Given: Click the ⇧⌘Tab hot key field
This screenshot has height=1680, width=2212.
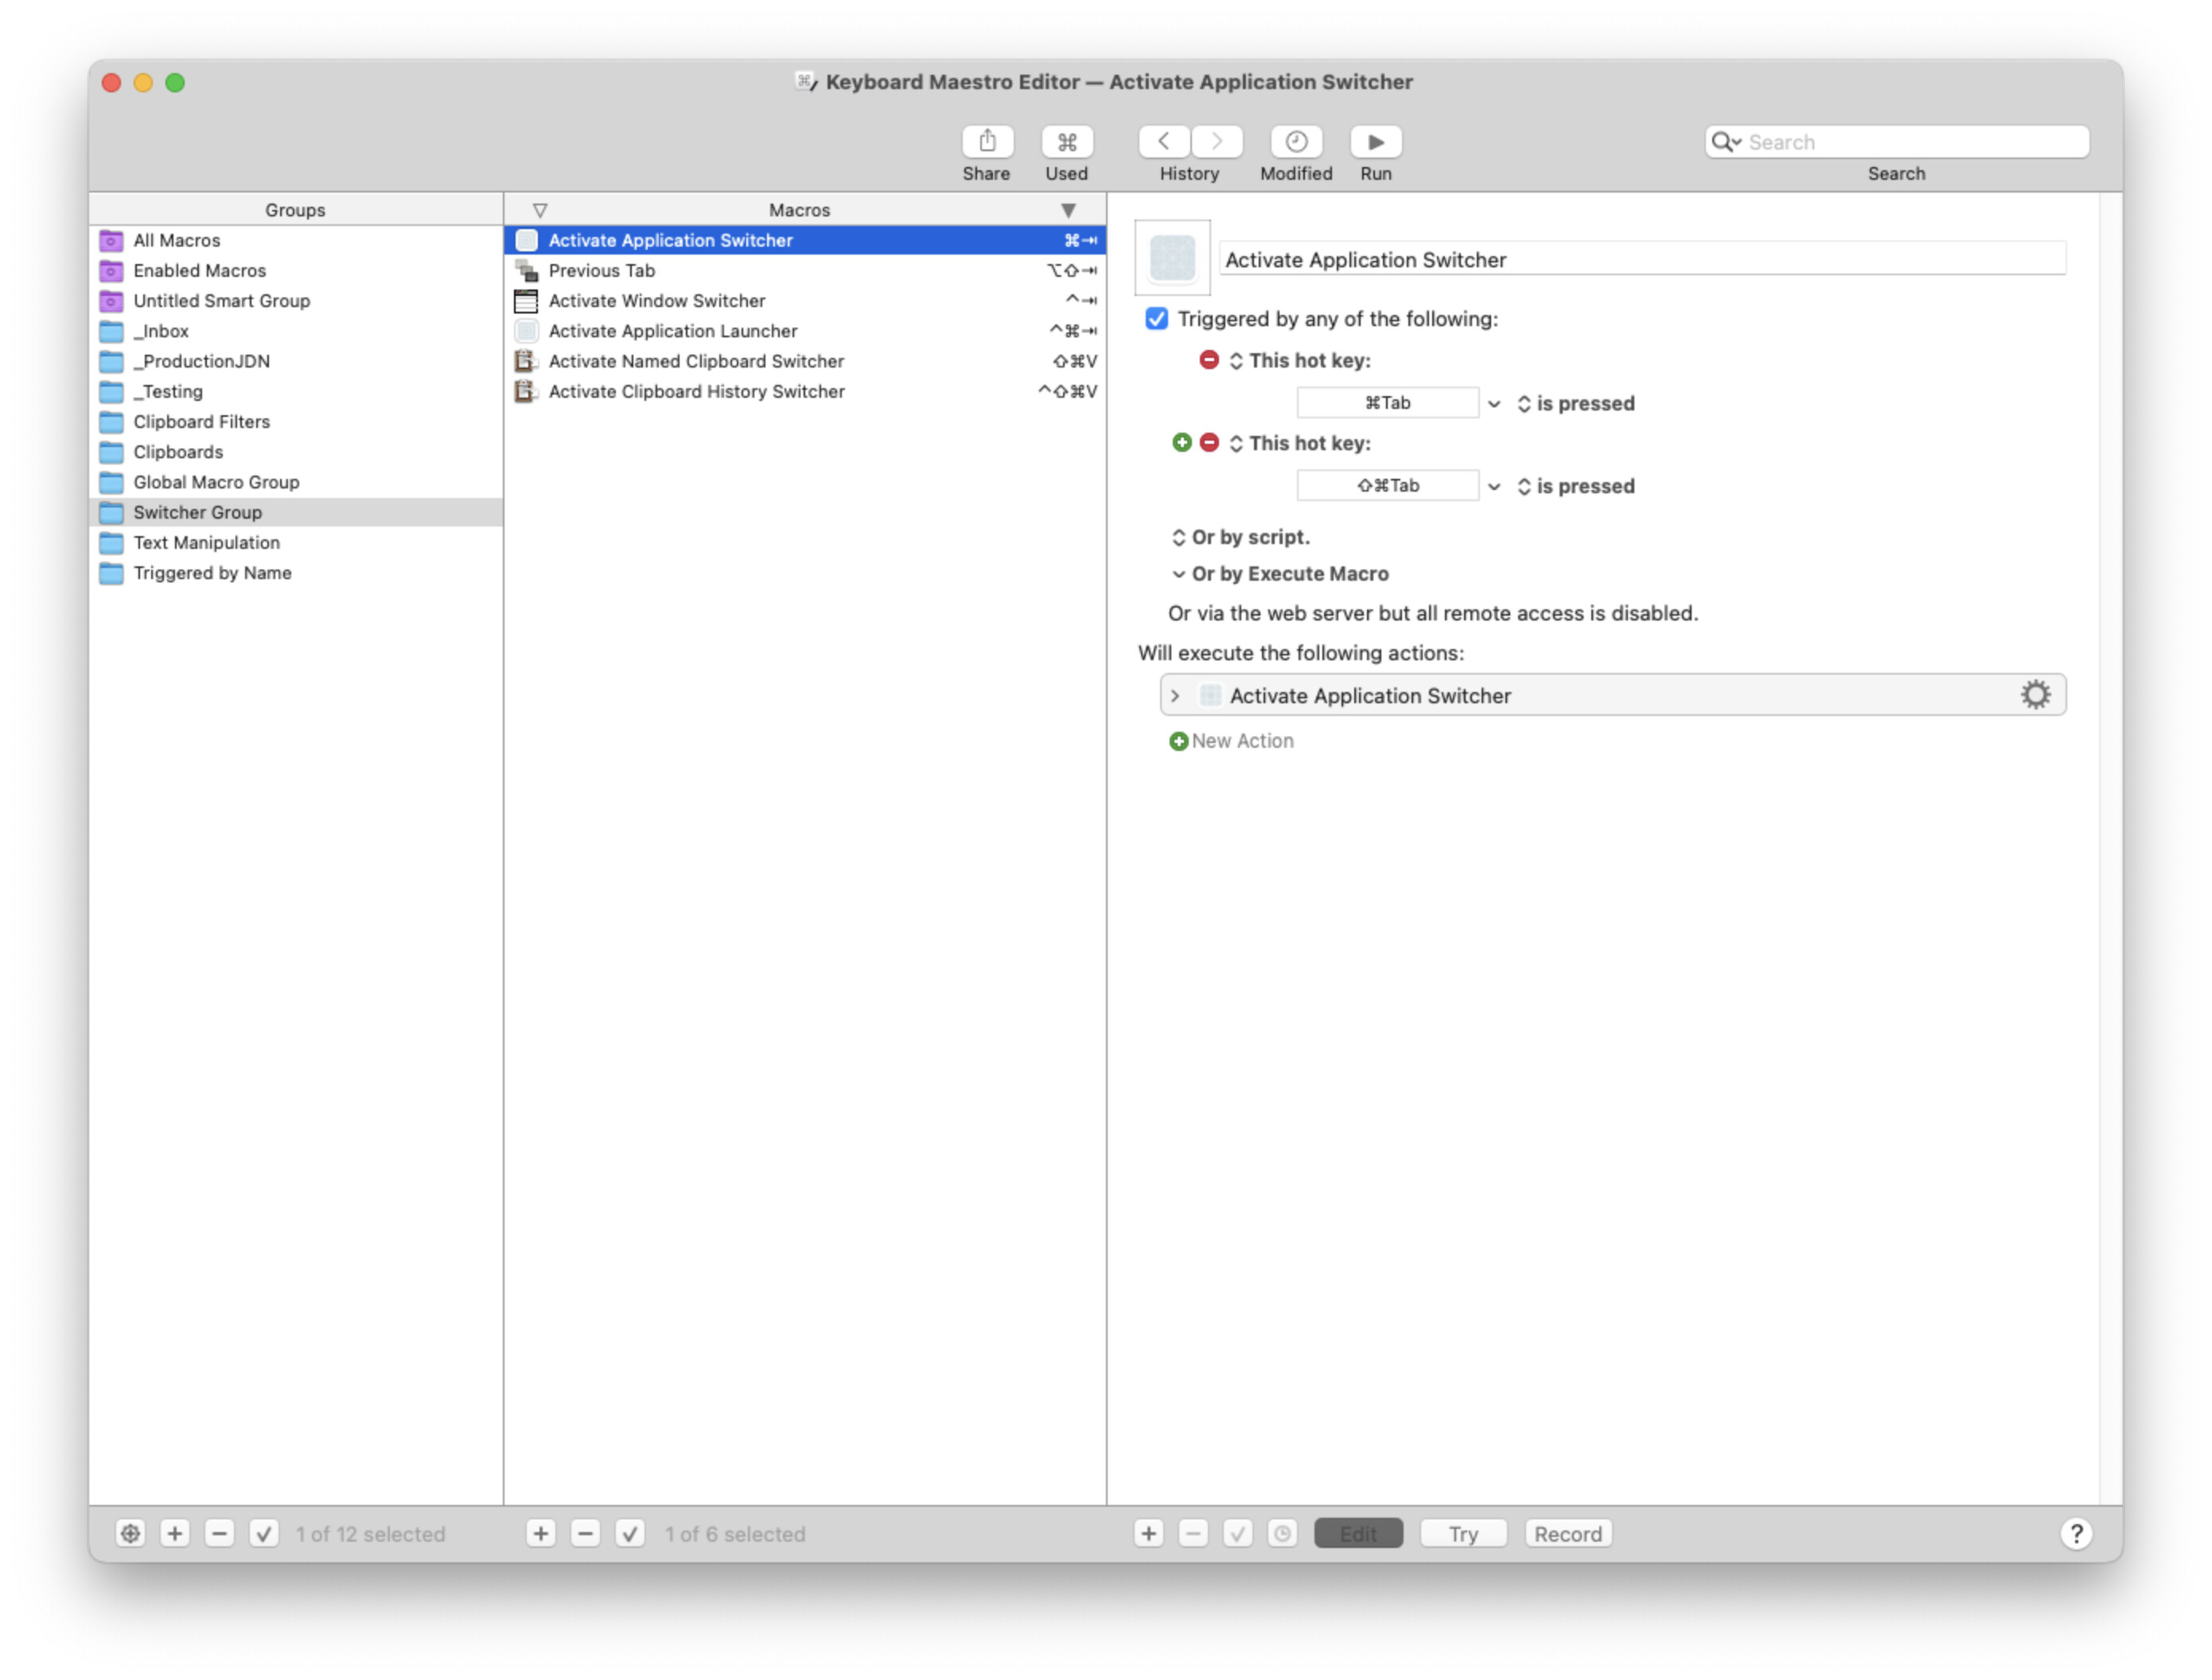Looking at the screenshot, I should [x=1387, y=486].
